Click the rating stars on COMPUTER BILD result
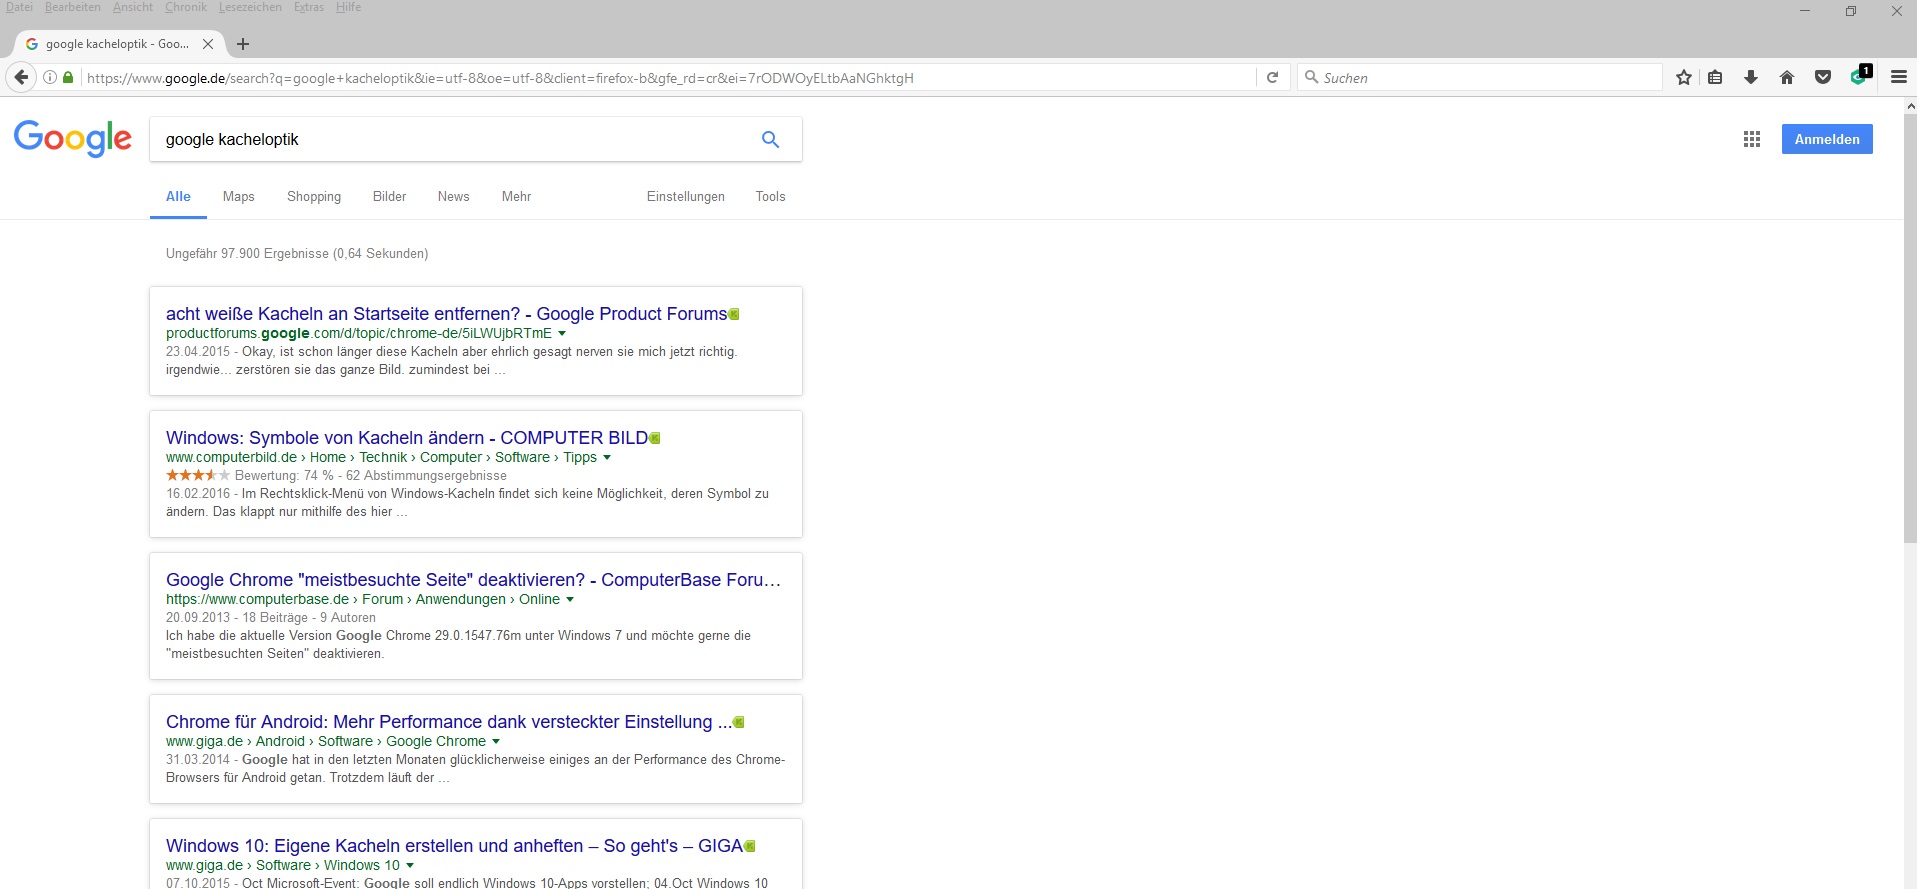 point(198,475)
